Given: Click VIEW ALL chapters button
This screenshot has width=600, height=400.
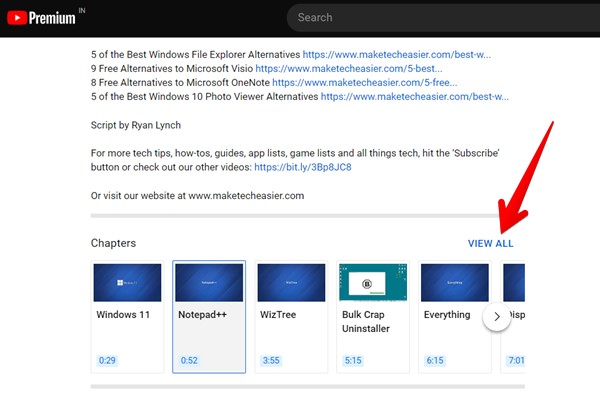Looking at the screenshot, I should (x=491, y=243).
